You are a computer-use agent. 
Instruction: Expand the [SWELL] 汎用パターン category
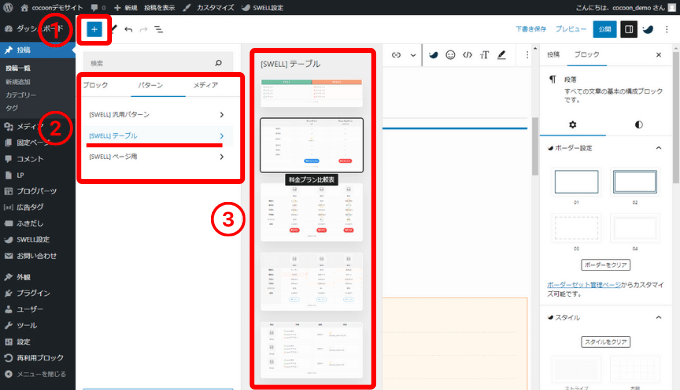coord(158,115)
